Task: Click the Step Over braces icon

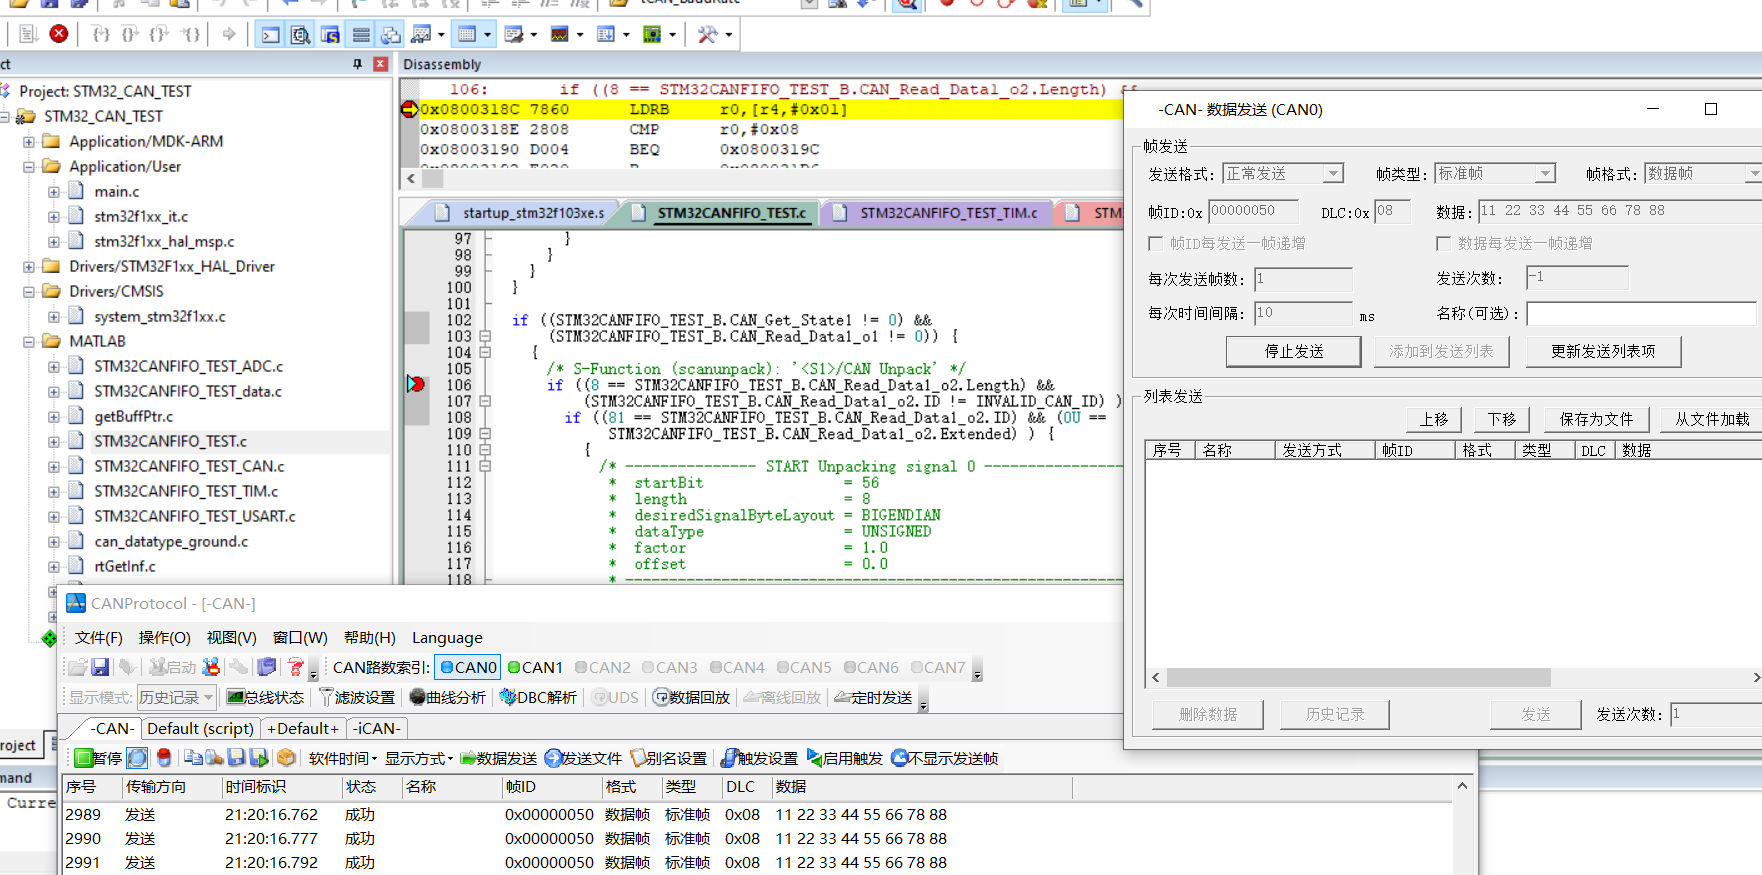Action: [x=130, y=34]
